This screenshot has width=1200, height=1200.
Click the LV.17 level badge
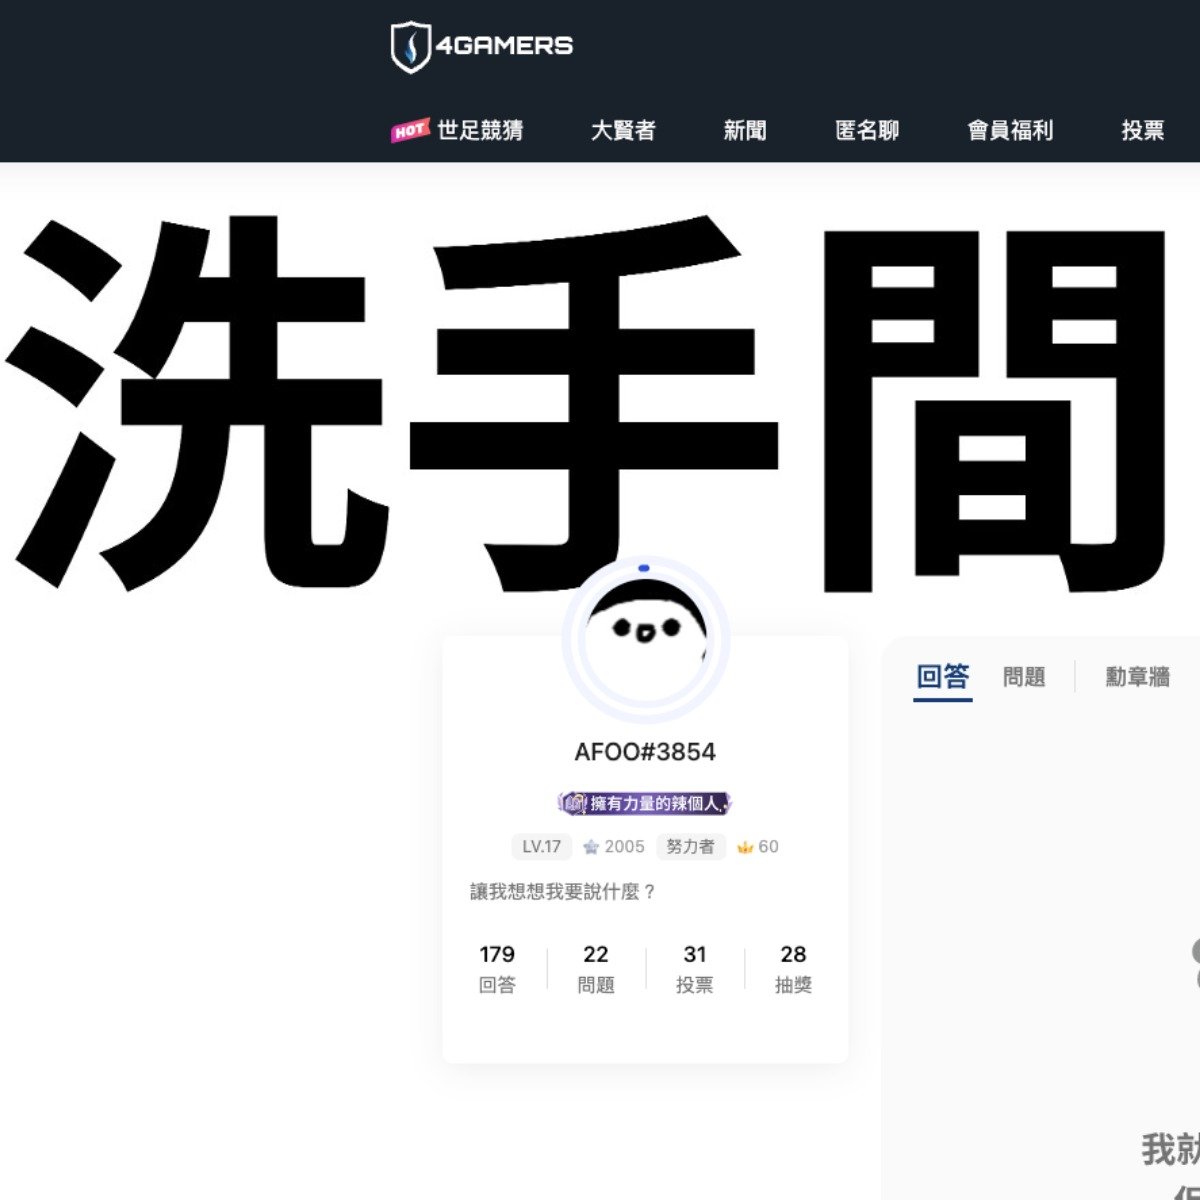pyautogui.click(x=541, y=847)
